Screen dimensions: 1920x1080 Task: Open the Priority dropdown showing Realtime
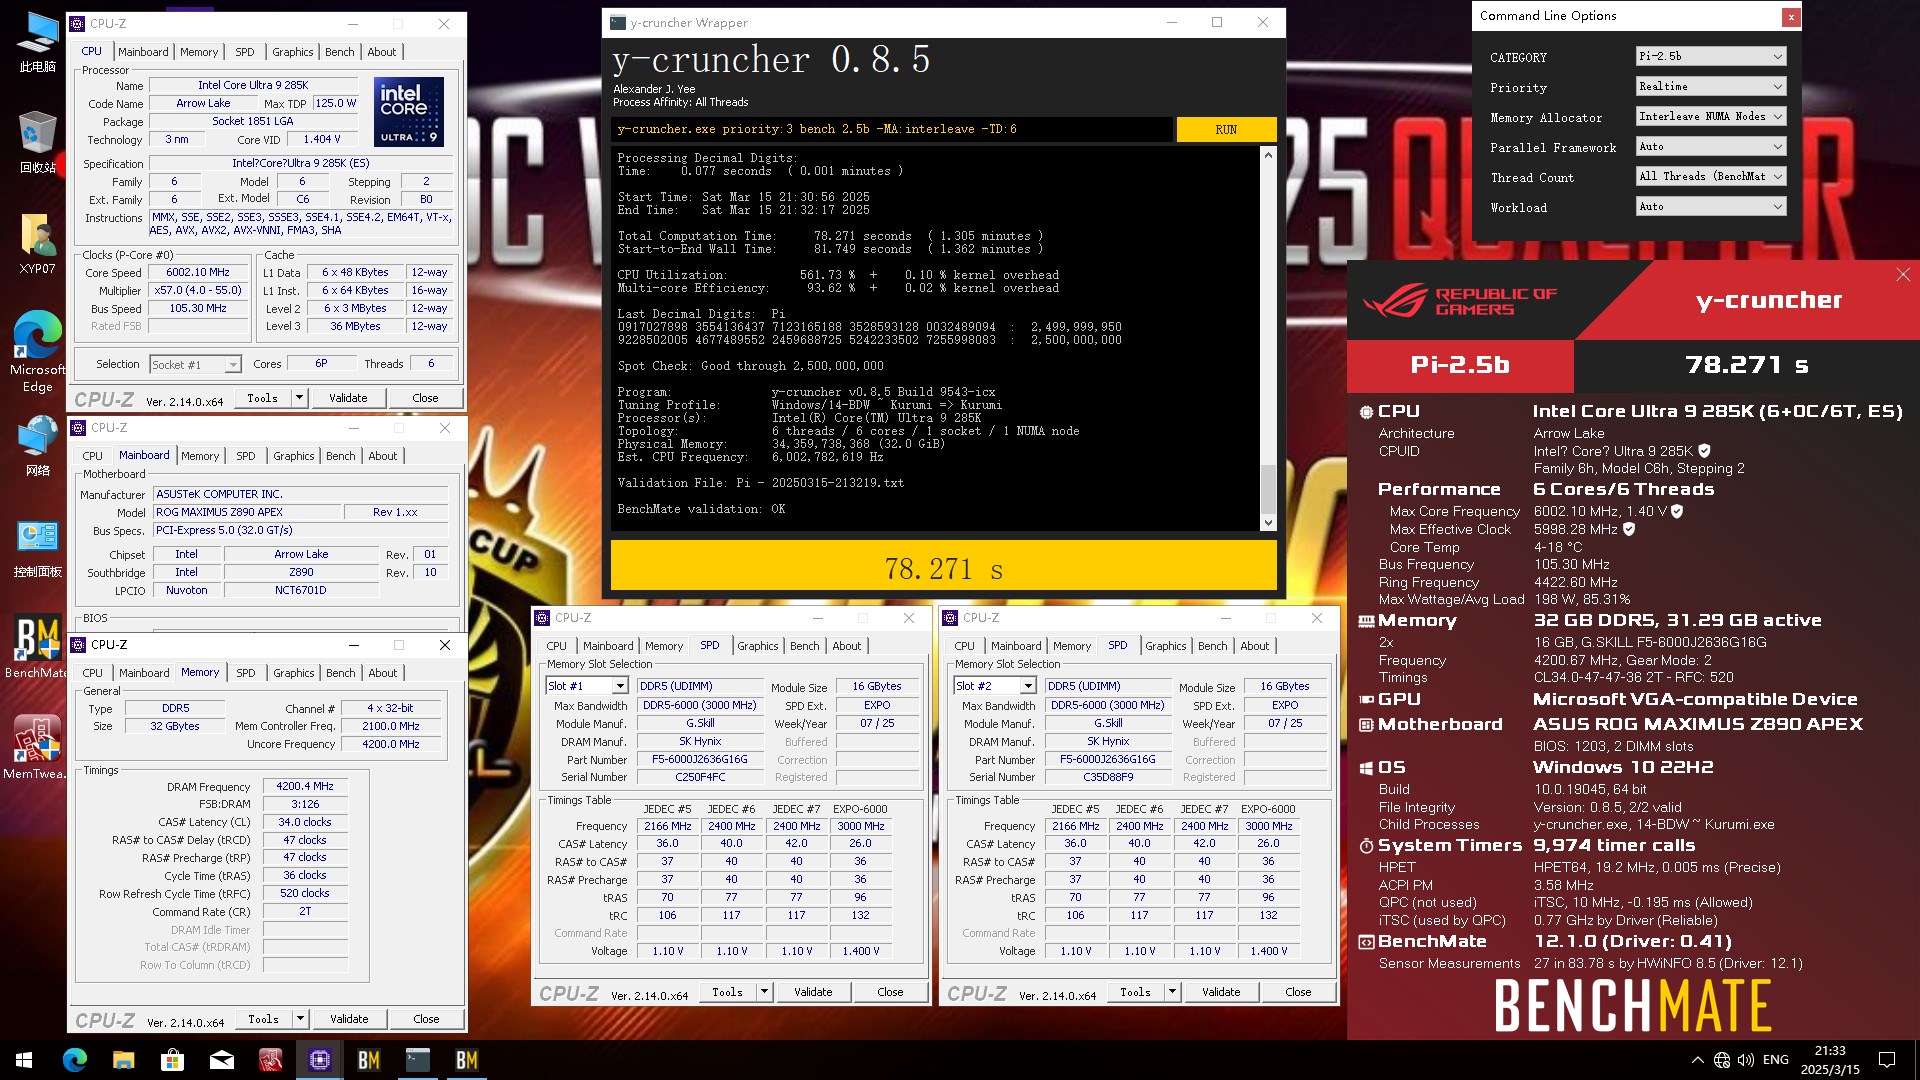[x=1710, y=86]
